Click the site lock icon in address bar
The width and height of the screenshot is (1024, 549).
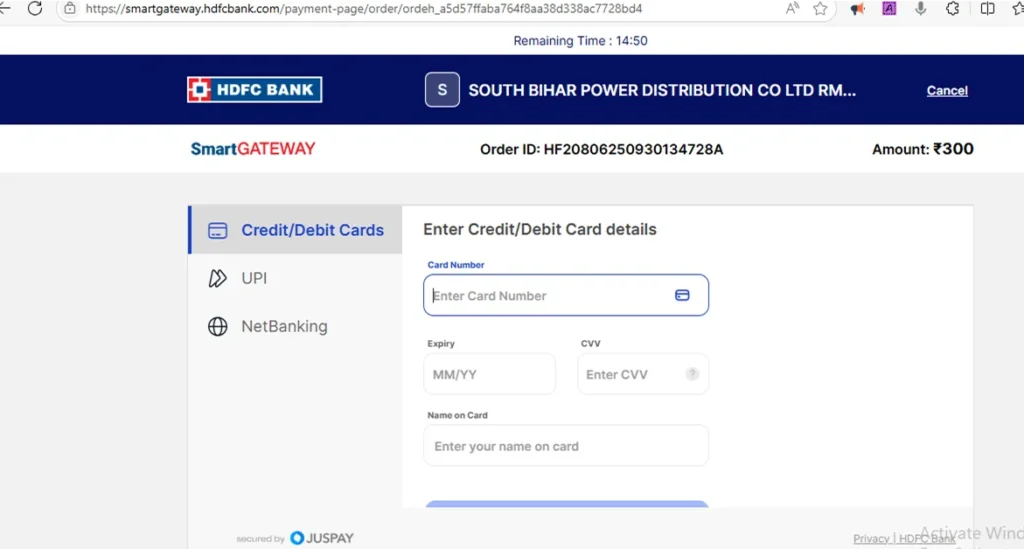(x=70, y=8)
